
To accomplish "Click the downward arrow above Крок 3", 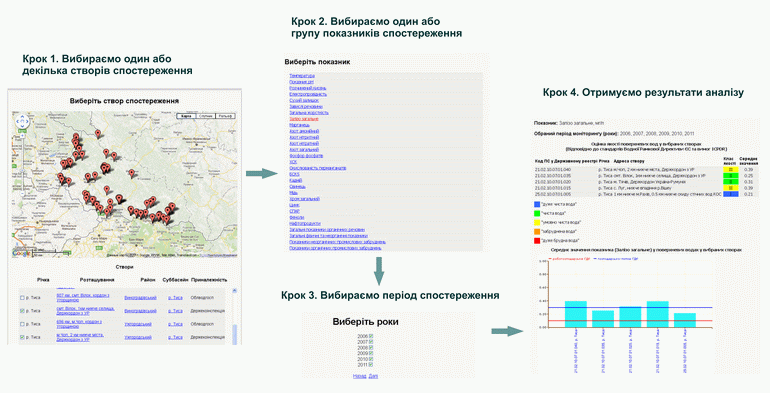I will (x=379, y=271).
